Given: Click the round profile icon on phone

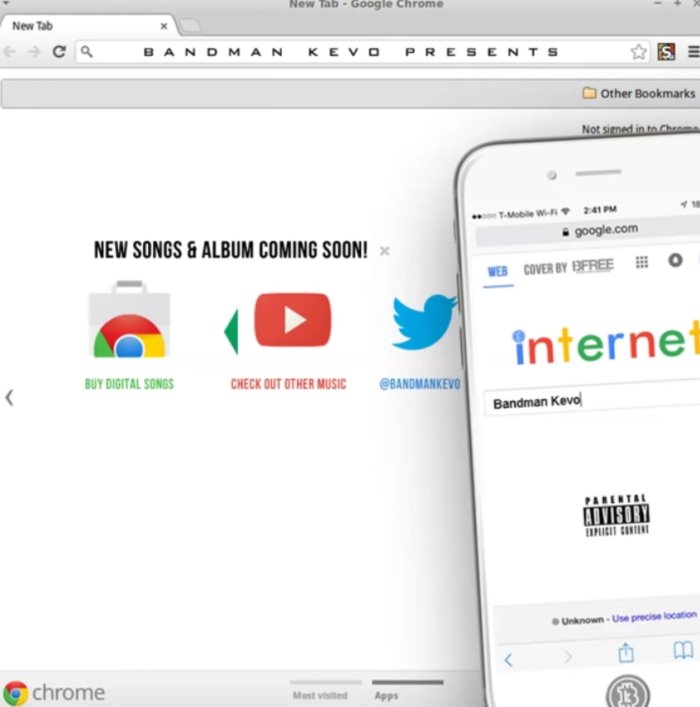Looking at the screenshot, I should pyautogui.click(x=675, y=260).
